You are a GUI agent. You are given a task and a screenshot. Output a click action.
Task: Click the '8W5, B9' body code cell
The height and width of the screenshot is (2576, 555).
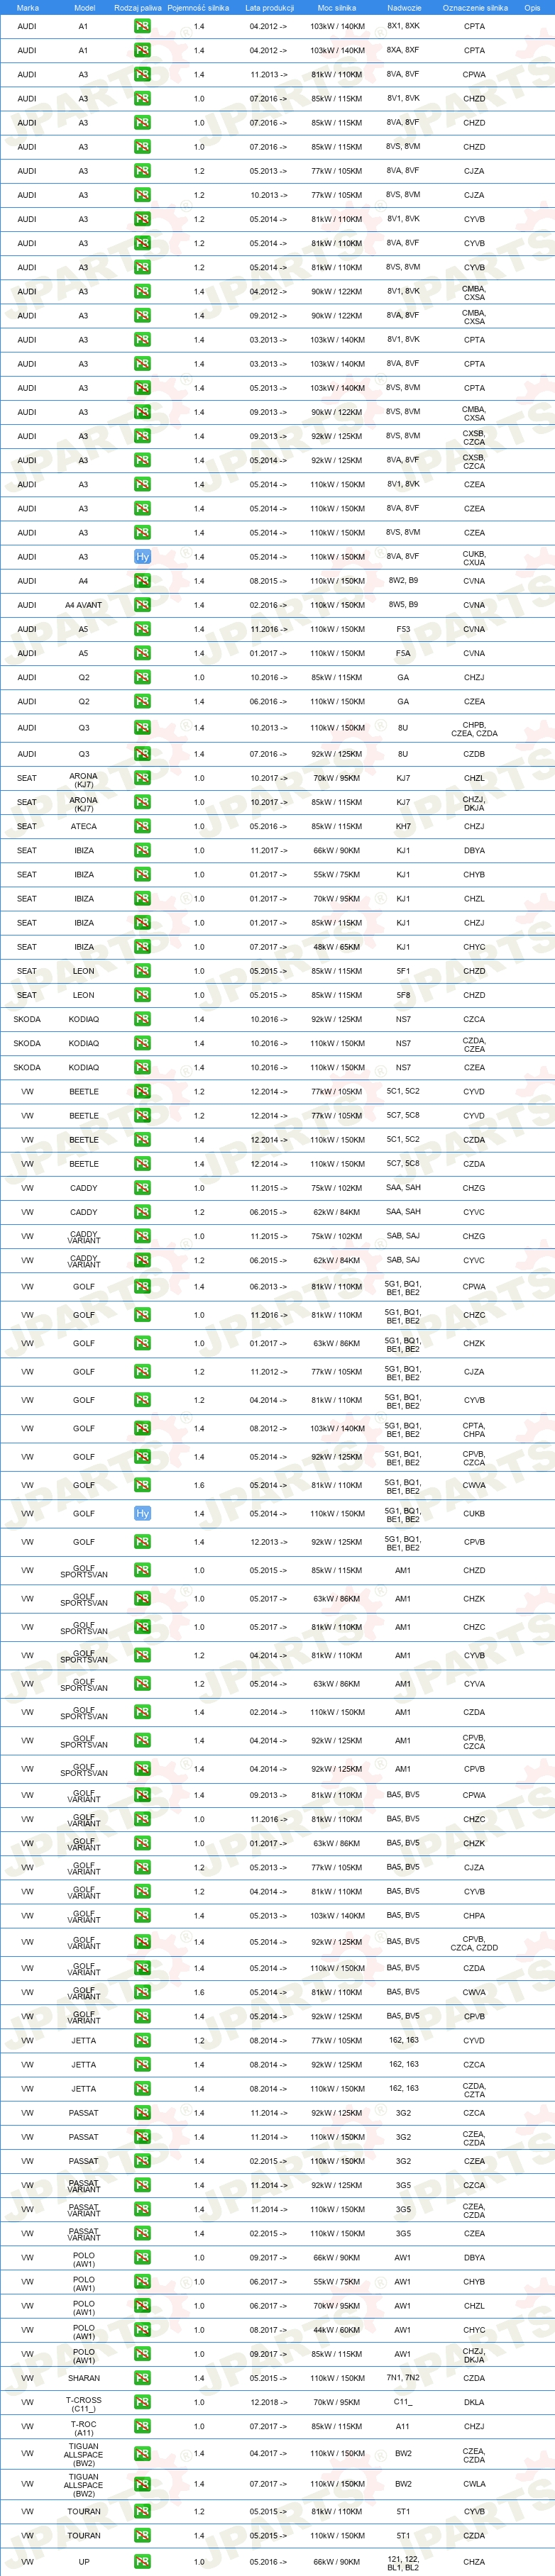[403, 605]
